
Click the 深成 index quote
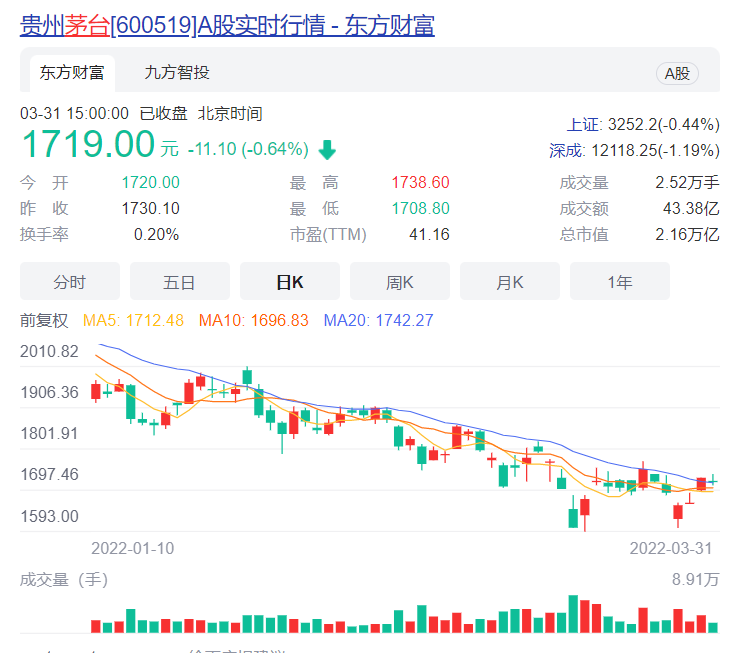[x=634, y=151]
